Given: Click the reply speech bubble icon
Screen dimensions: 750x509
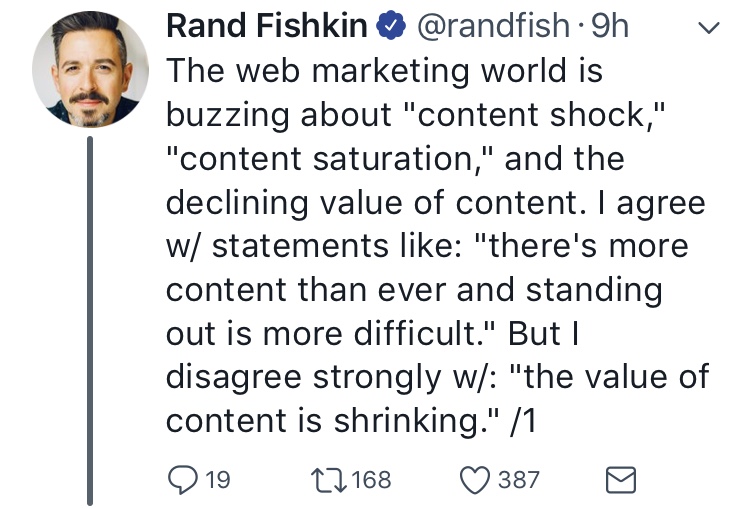Looking at the screenshot, I should [x=183, y=480].
